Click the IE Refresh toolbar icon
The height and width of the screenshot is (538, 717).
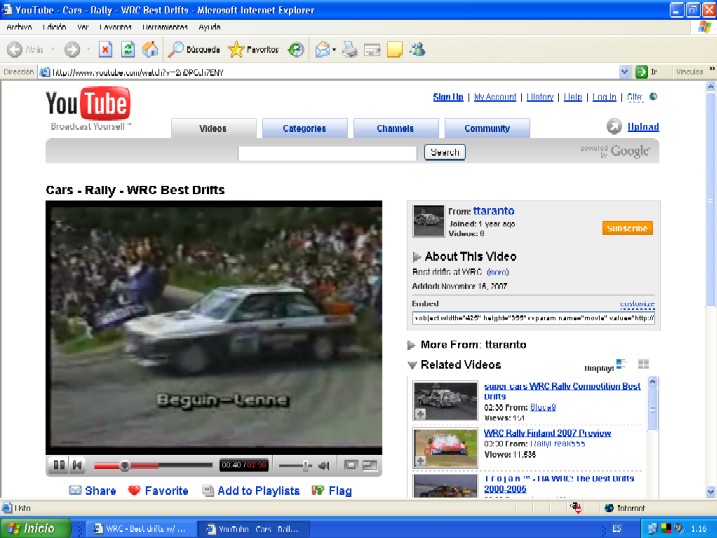coord(128,50)
